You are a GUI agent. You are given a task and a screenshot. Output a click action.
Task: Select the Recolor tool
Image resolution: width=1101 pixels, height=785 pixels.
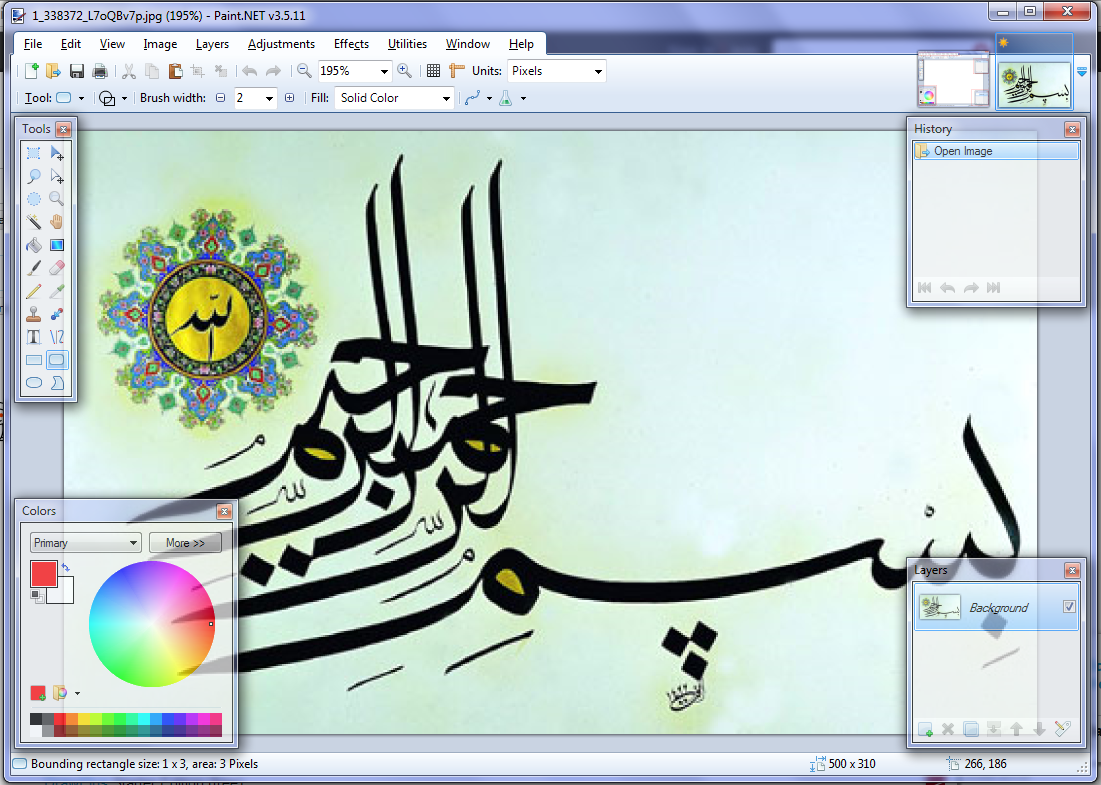(x=57, y=315)
